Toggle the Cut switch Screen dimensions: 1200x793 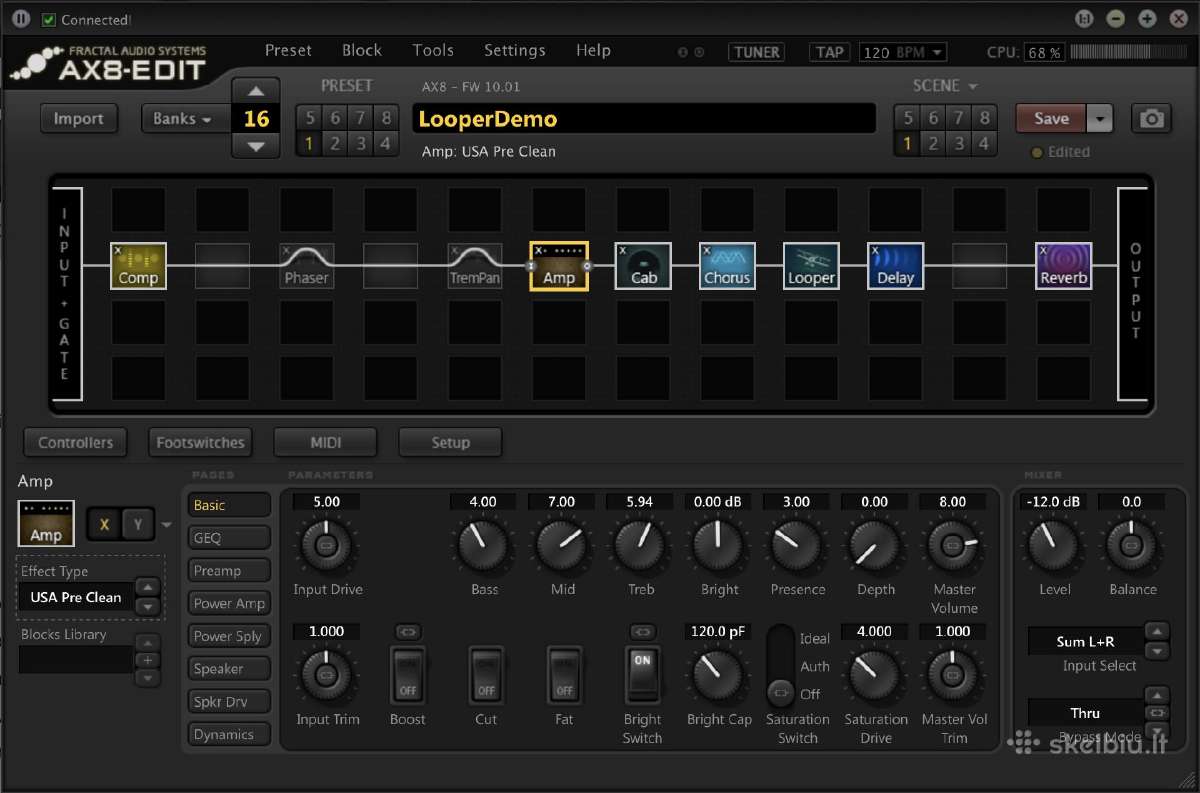click(486, 675)
